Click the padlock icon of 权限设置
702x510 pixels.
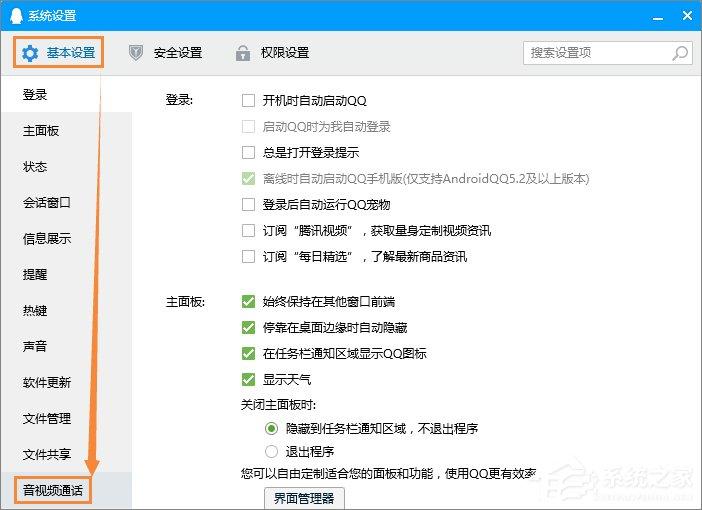[x=243, y=53]
